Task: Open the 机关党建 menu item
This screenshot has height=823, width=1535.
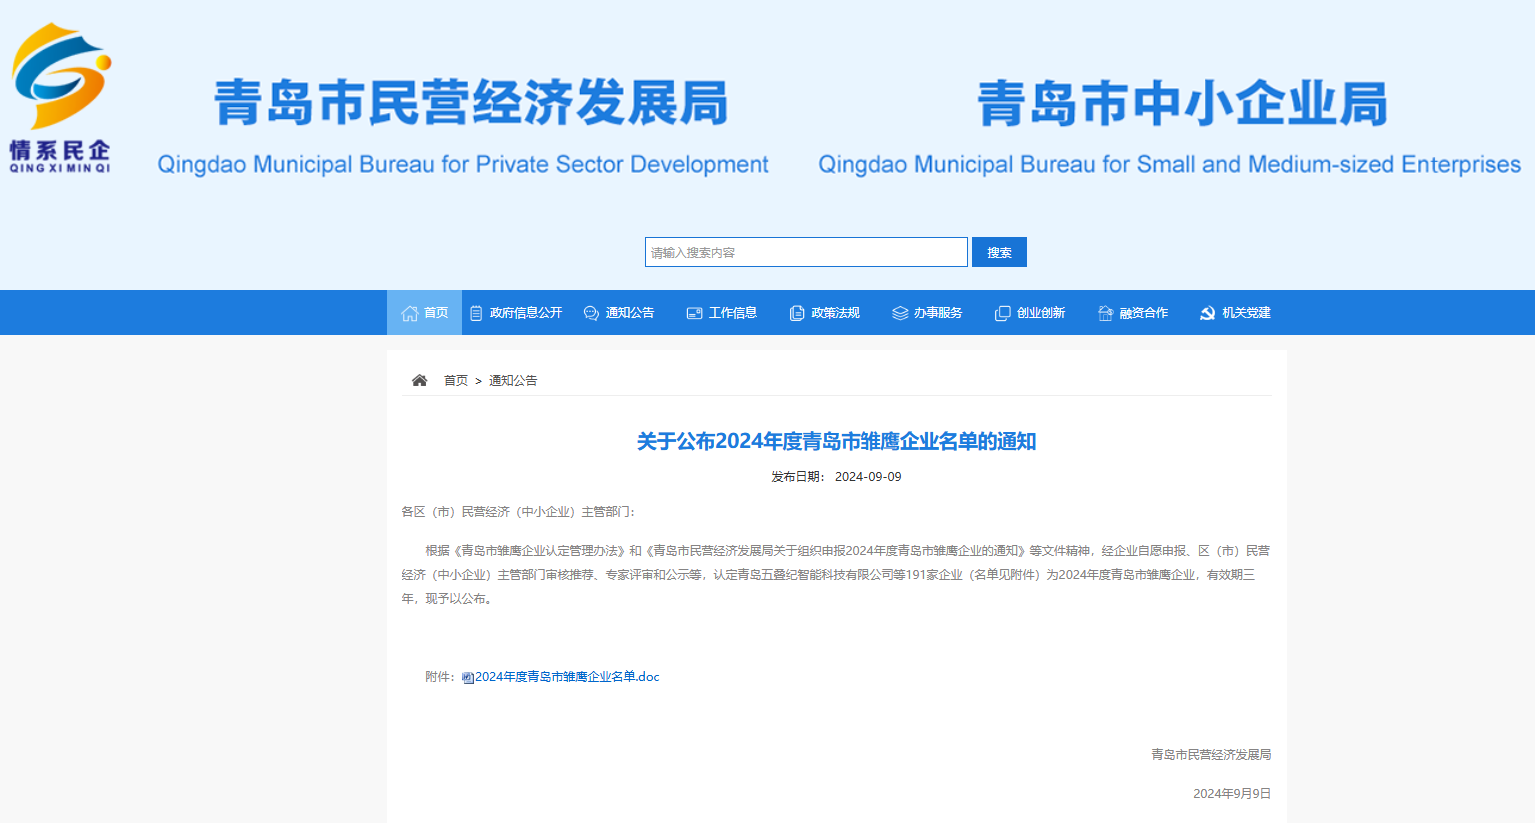Action: click(x=1235, y=313)
